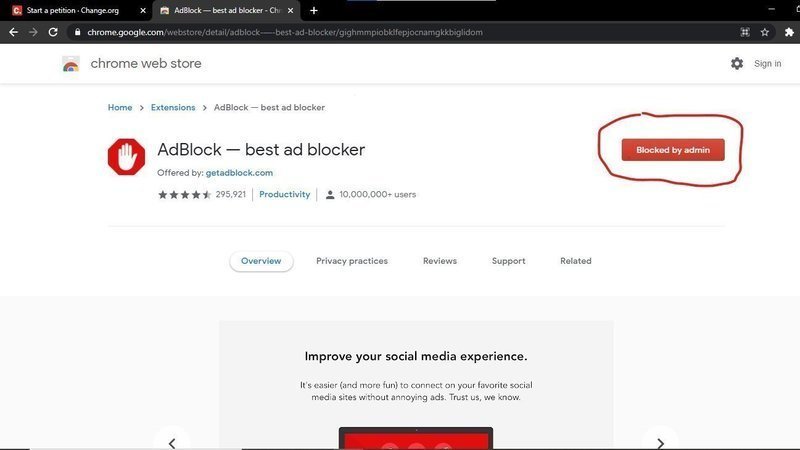Open the Reviews tab
This screenshot has height=450, width=800.
click(439, 261)
